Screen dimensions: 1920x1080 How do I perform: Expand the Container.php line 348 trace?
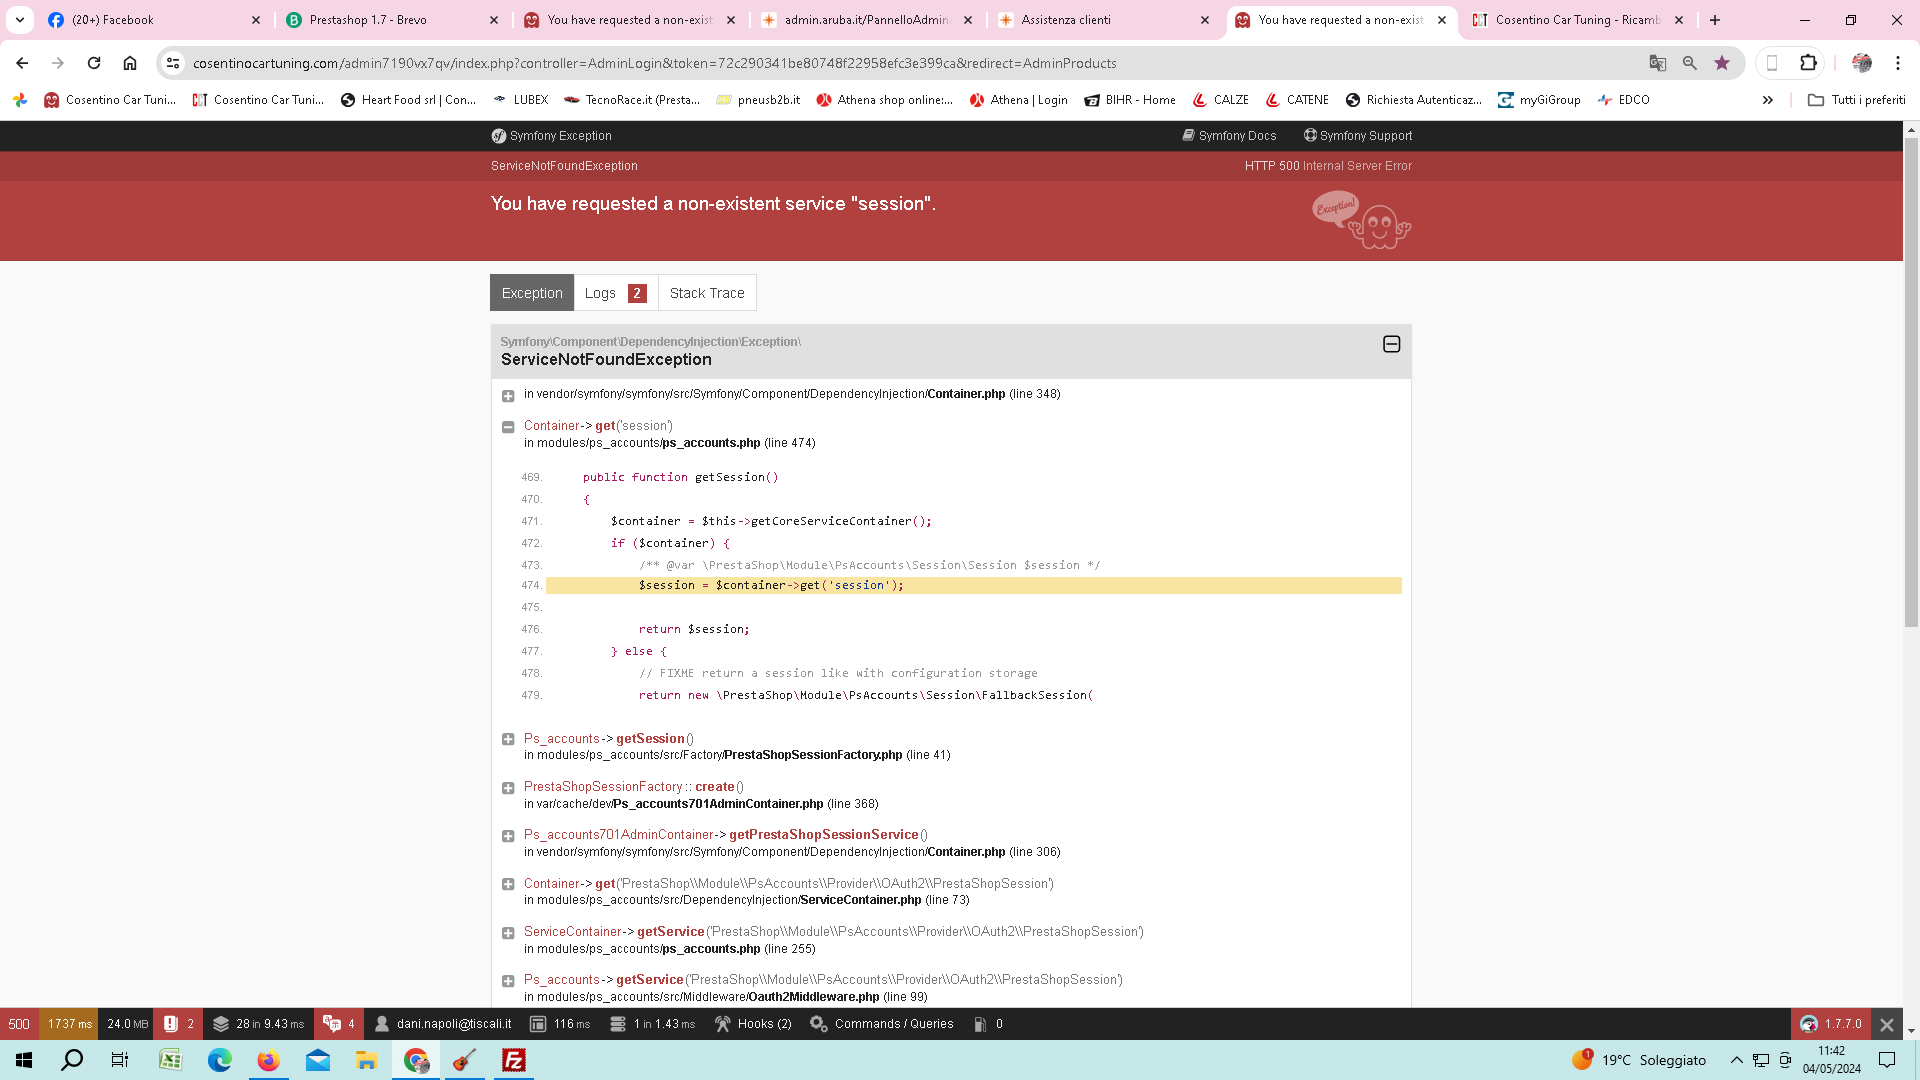[x=508, y=396]
